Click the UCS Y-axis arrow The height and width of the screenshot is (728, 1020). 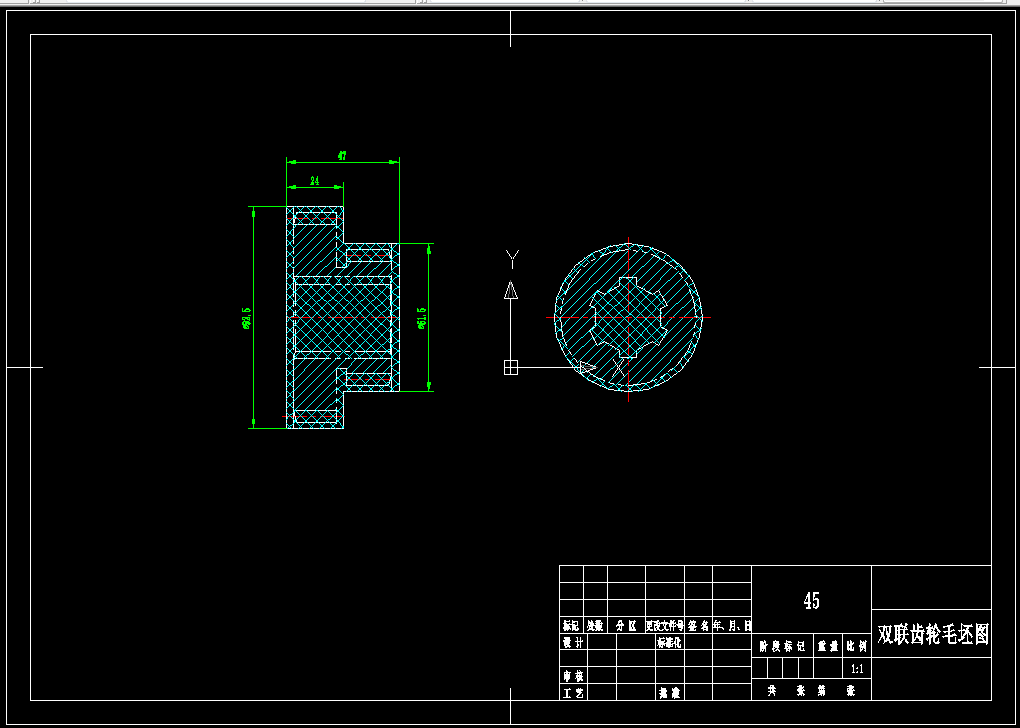pyautogui.click(x=511, y=290)
